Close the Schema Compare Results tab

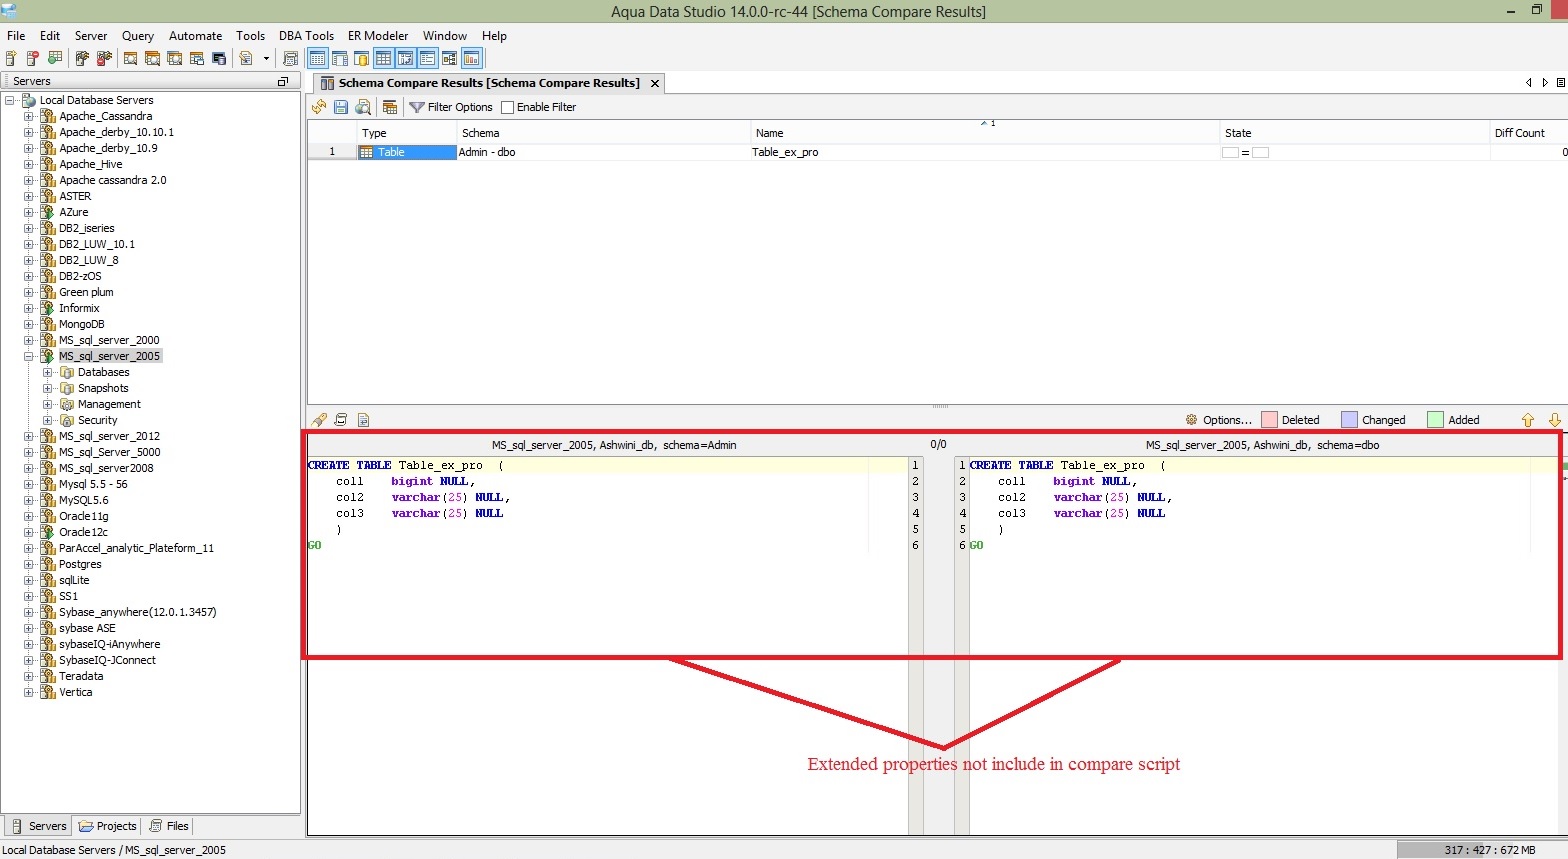pos(655,83)
